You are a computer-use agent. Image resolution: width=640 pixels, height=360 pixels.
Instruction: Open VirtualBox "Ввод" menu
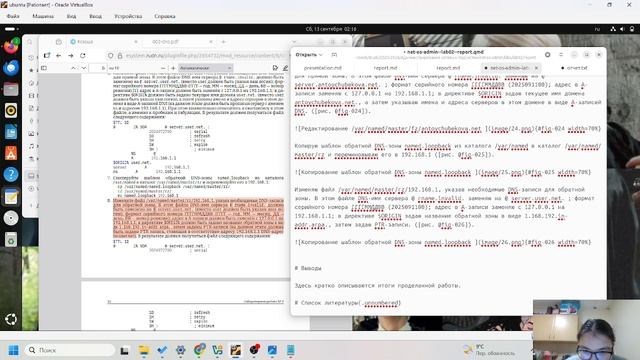click(x=95, y=16)
